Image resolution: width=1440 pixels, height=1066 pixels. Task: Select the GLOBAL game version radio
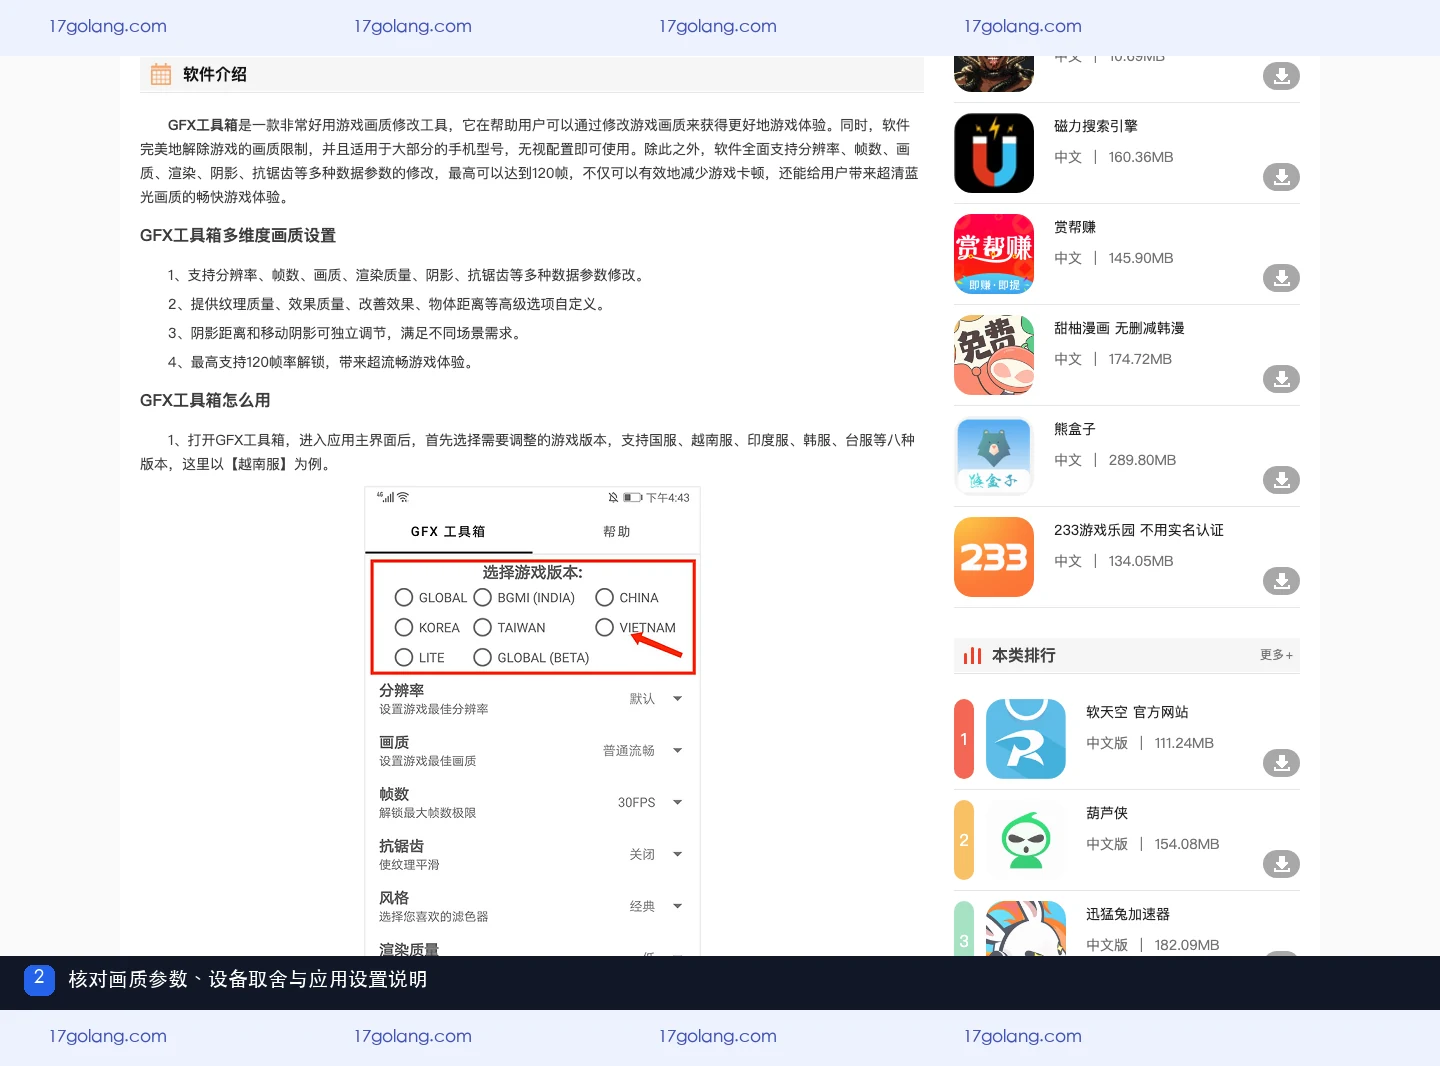[404, 598]
